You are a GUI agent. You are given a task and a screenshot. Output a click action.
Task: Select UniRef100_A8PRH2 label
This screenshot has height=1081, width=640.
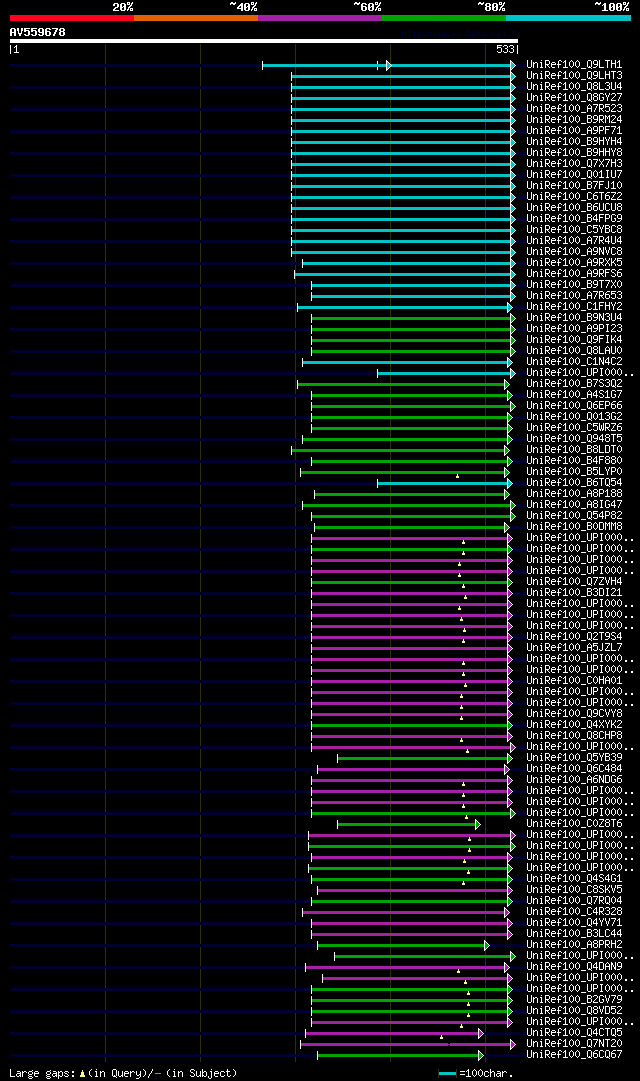click(574, 945)
